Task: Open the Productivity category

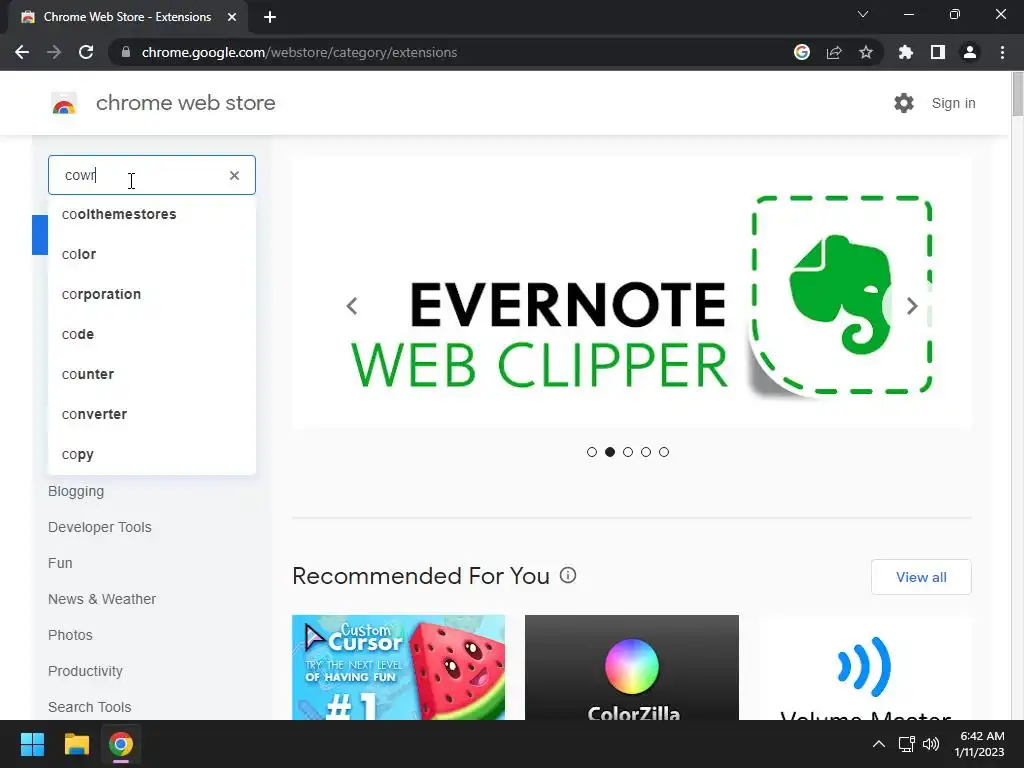Action: click(x=85, y=671)
